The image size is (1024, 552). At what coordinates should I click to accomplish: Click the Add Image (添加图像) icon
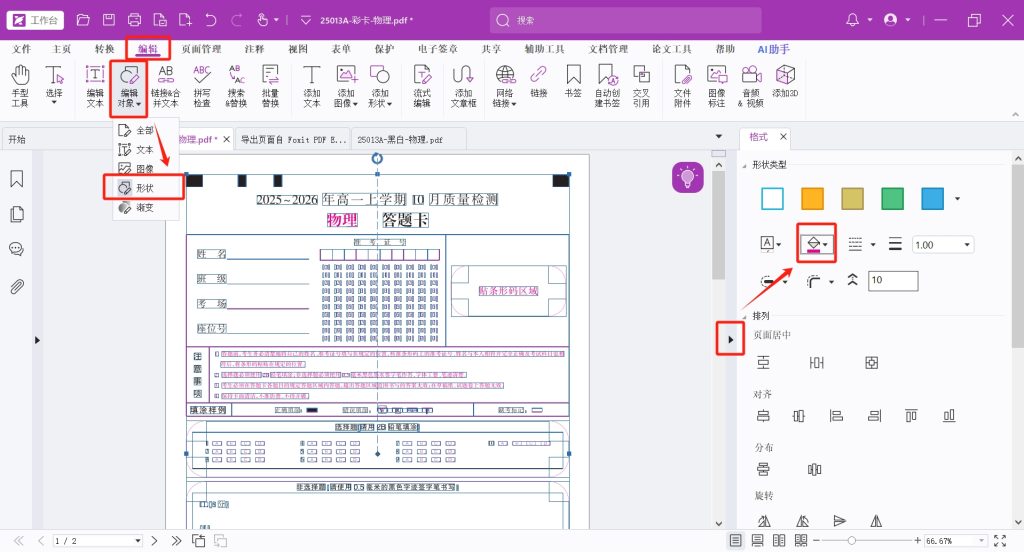coord(346,85)
